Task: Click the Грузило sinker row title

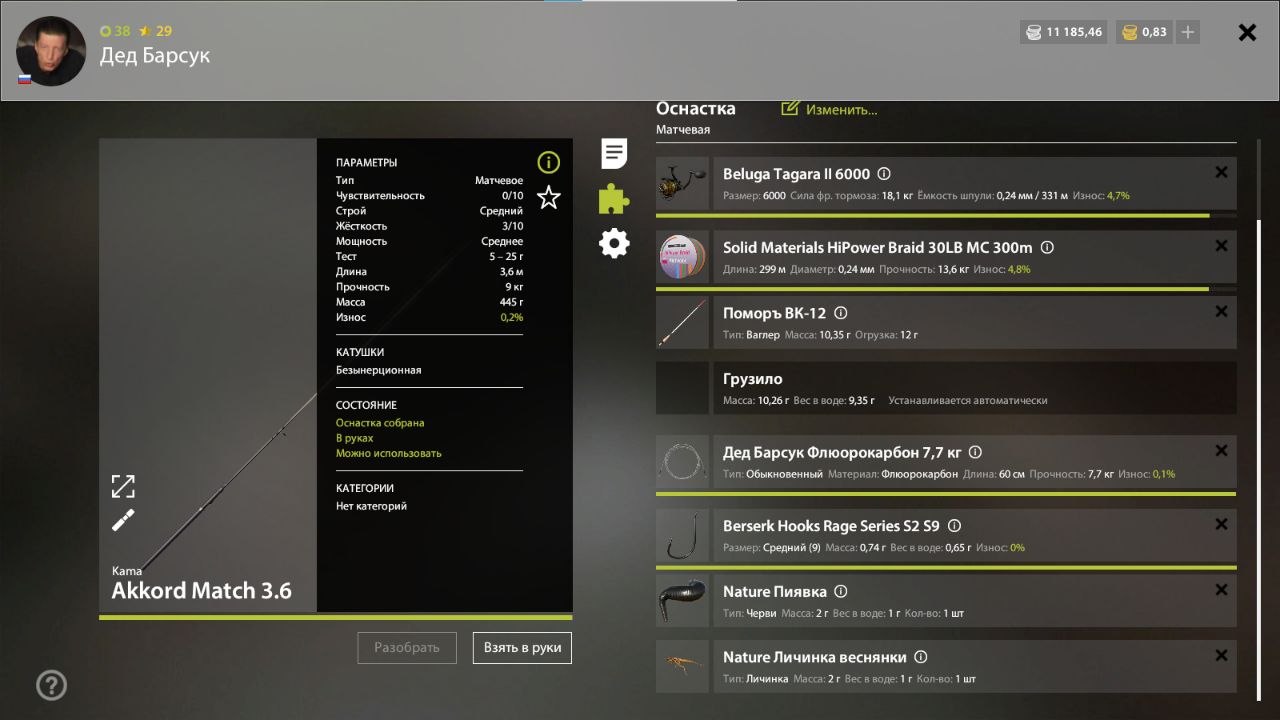Action: 753,379
